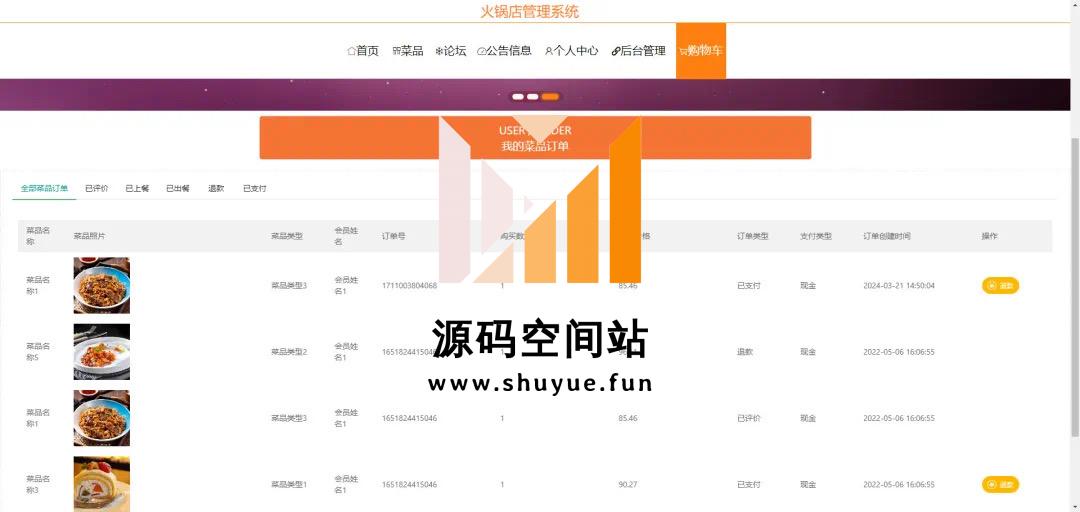The width and height of the screenshot is (1080, 512).
Task: Open dish photo in the 2024-03-21 order row
Action: (101, 285)
